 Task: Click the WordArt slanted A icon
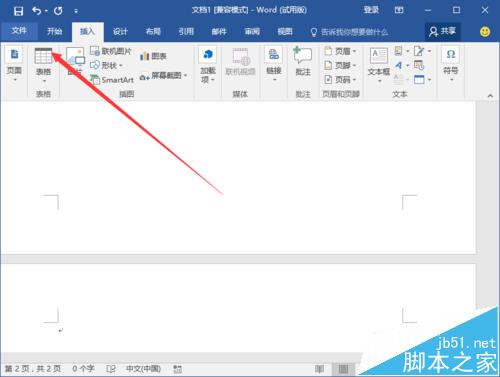[x=398, y=65]
